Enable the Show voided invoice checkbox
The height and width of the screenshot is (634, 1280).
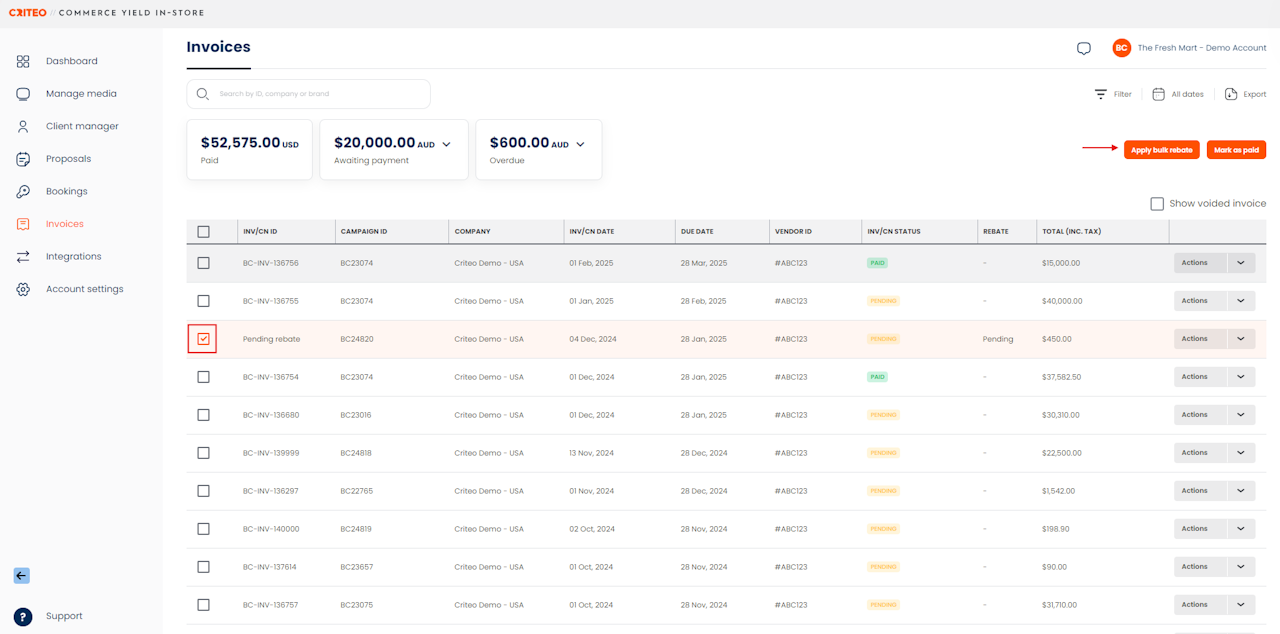(1157, 204)
